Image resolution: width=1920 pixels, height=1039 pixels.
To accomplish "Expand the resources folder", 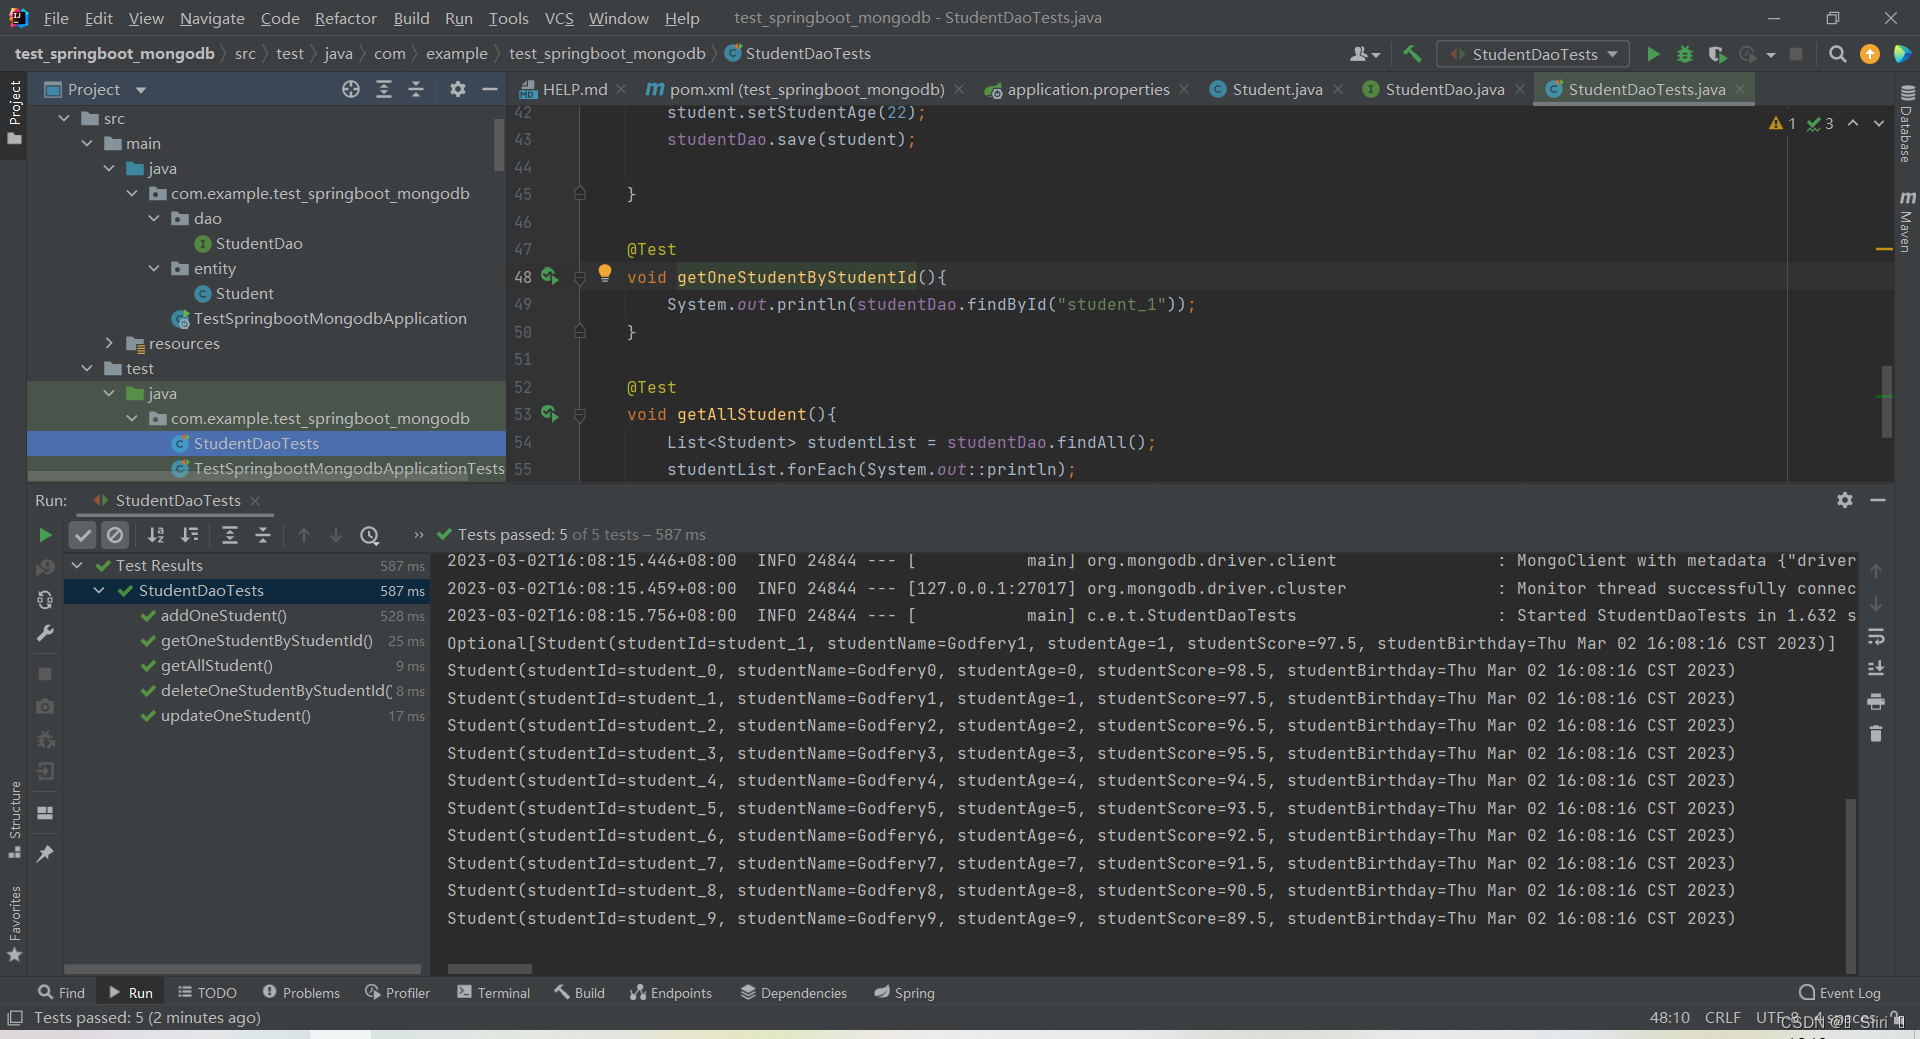I will click(108, 343).
